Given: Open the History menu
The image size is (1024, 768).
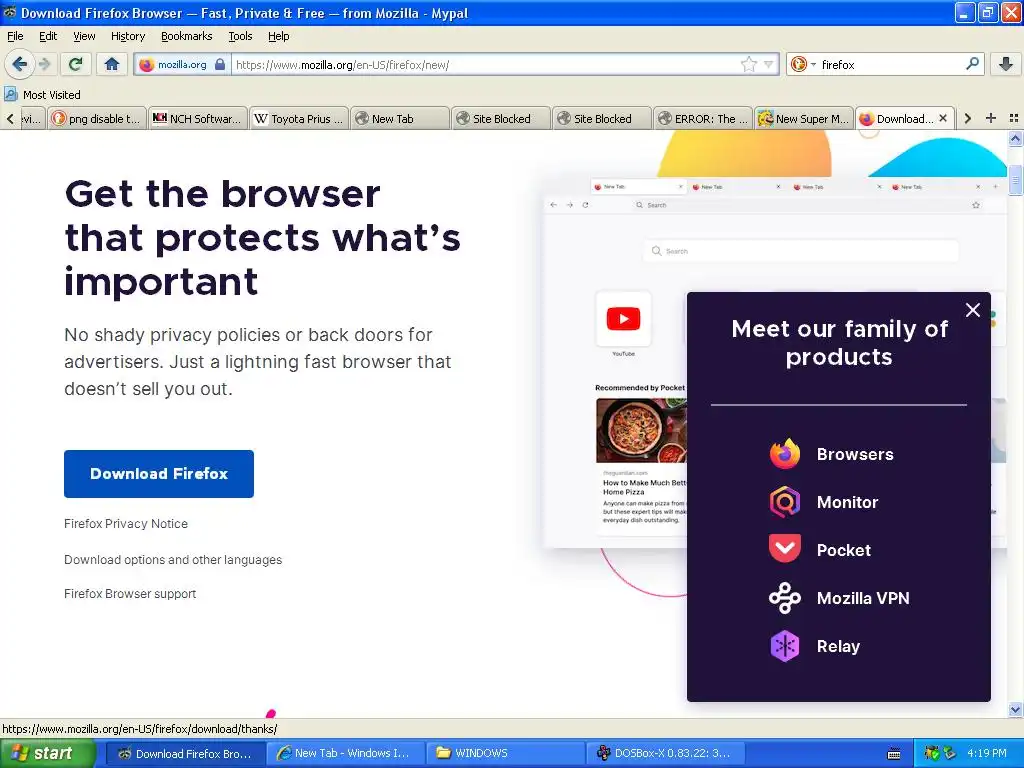Looking at the screenshot, I should pyautogui.click(x=127, y=37).
